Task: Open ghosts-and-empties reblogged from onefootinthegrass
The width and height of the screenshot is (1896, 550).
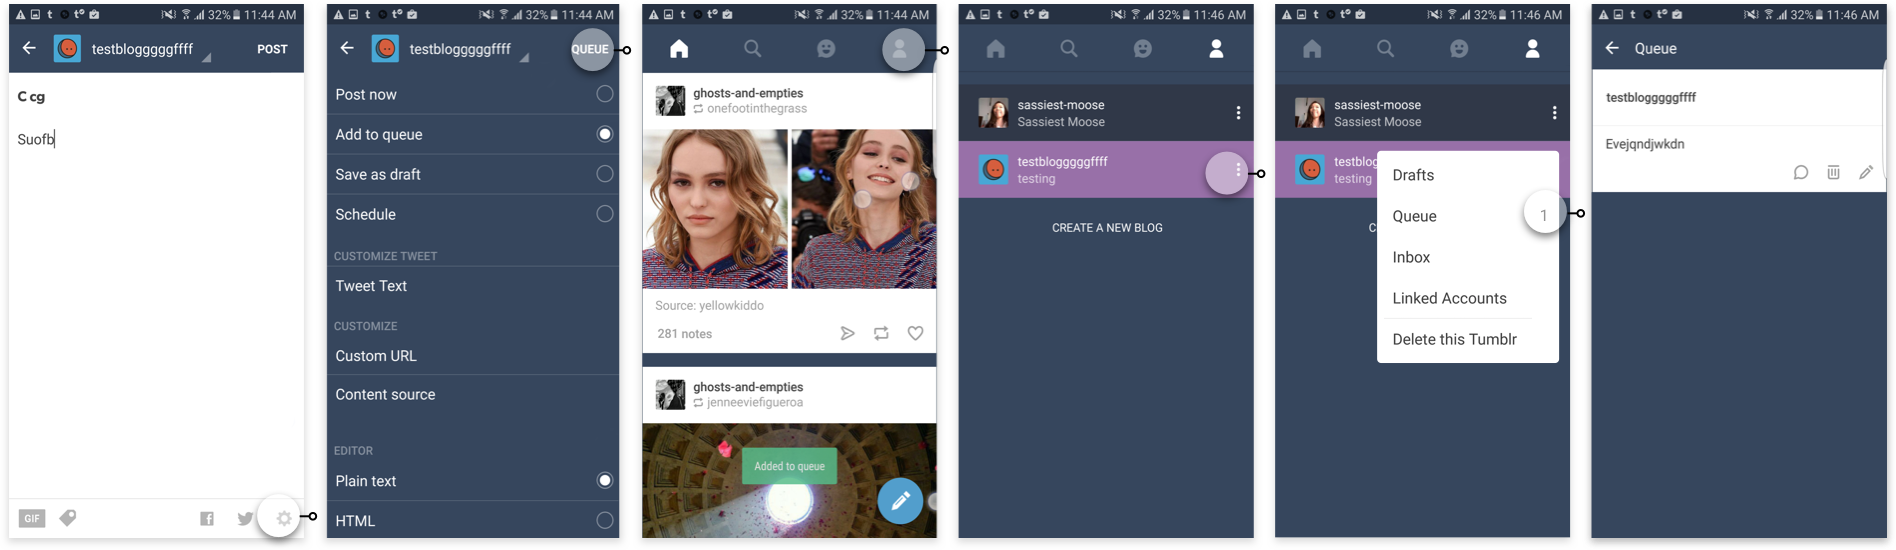Action: [x=748, y=93]
